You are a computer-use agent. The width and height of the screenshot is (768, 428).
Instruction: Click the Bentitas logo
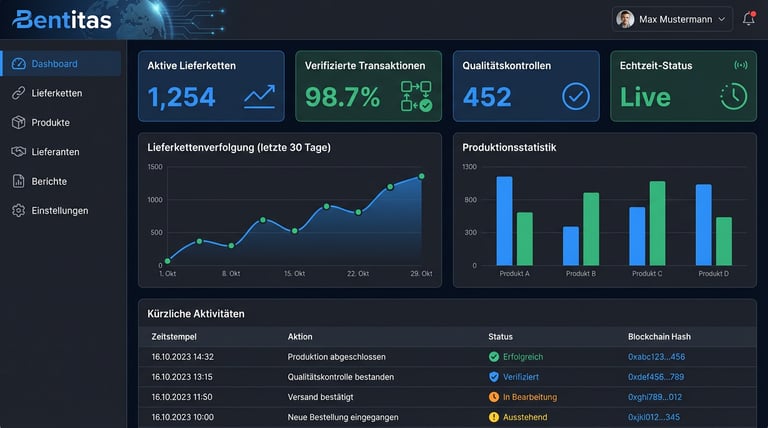click(62, 20)
